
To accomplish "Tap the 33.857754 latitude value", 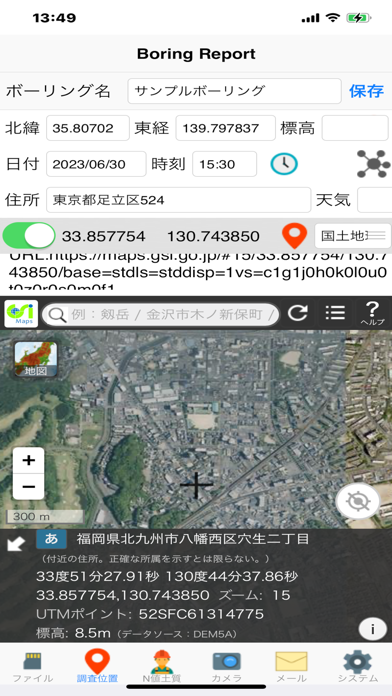I will 103,236.
